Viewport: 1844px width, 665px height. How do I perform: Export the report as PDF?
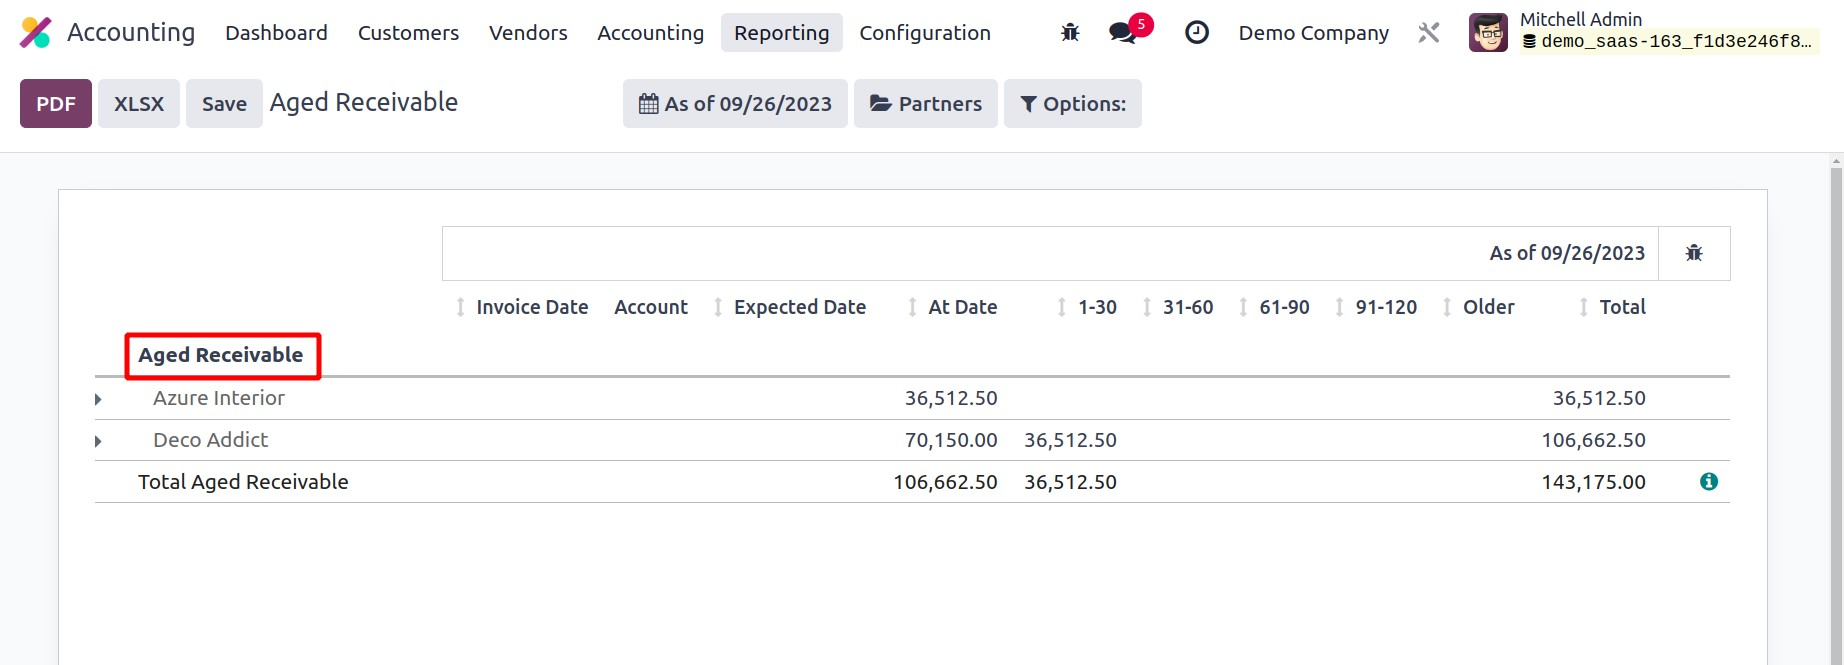pyautogui.click(x=56, y=104)
